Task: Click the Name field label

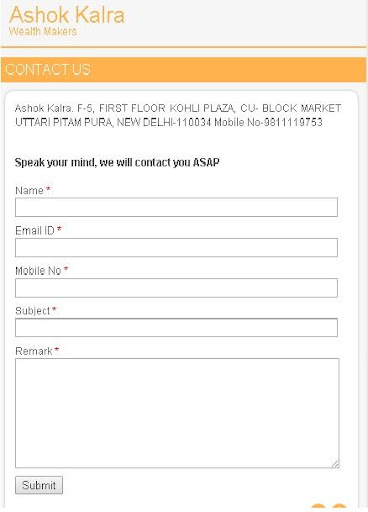Action: (29, 190)
